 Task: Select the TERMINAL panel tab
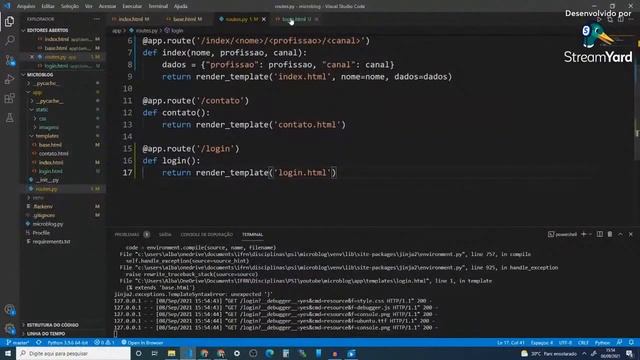coord(253,235)
